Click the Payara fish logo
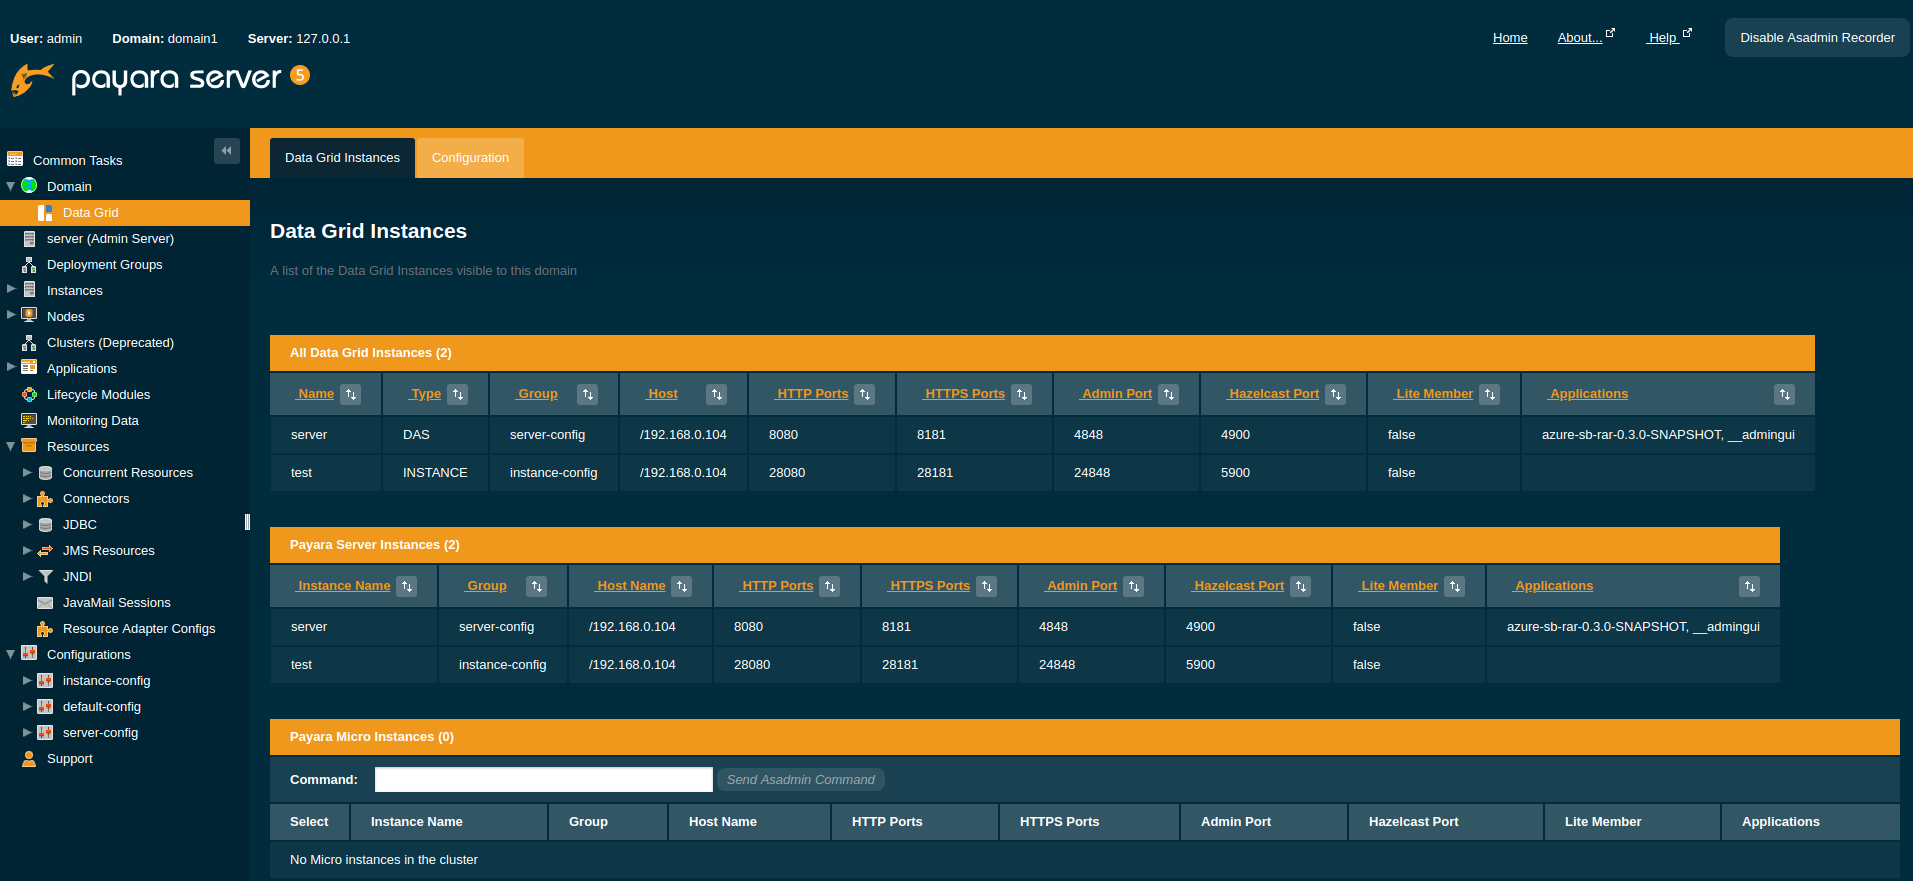The image size is (1913, 881). (x=32, y=79)
